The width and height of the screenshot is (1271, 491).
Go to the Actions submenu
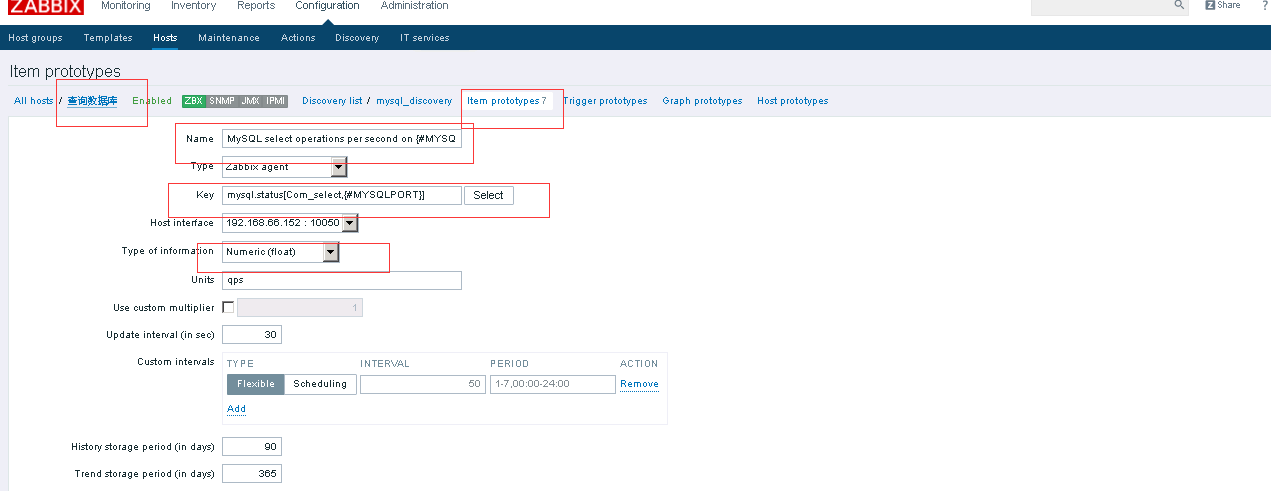(x=298, y=38)
